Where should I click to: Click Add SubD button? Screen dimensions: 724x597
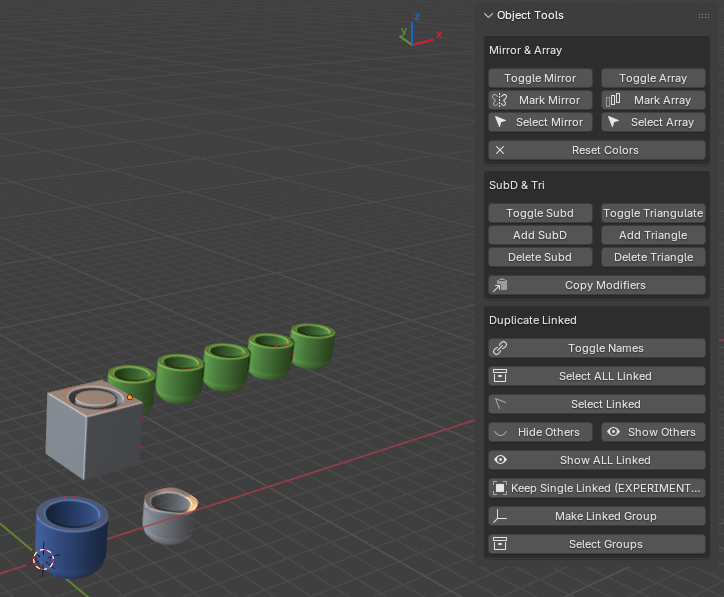point(540,235)
